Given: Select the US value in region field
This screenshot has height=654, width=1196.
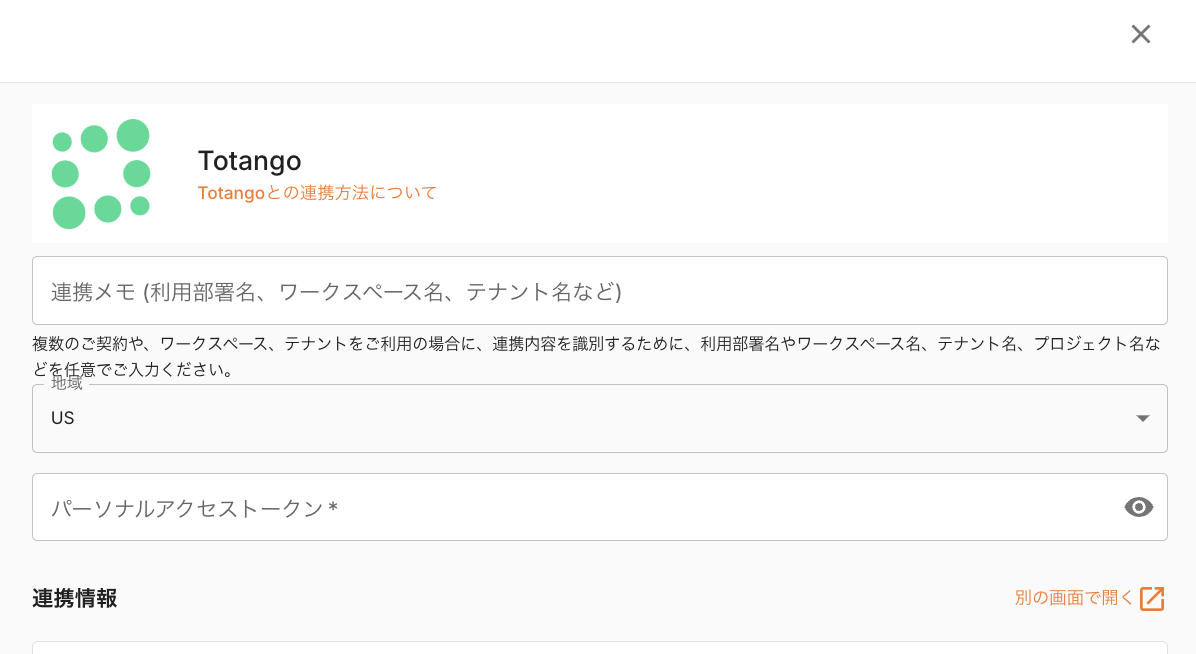Looking at the screenshot, I should click(63, 418).
